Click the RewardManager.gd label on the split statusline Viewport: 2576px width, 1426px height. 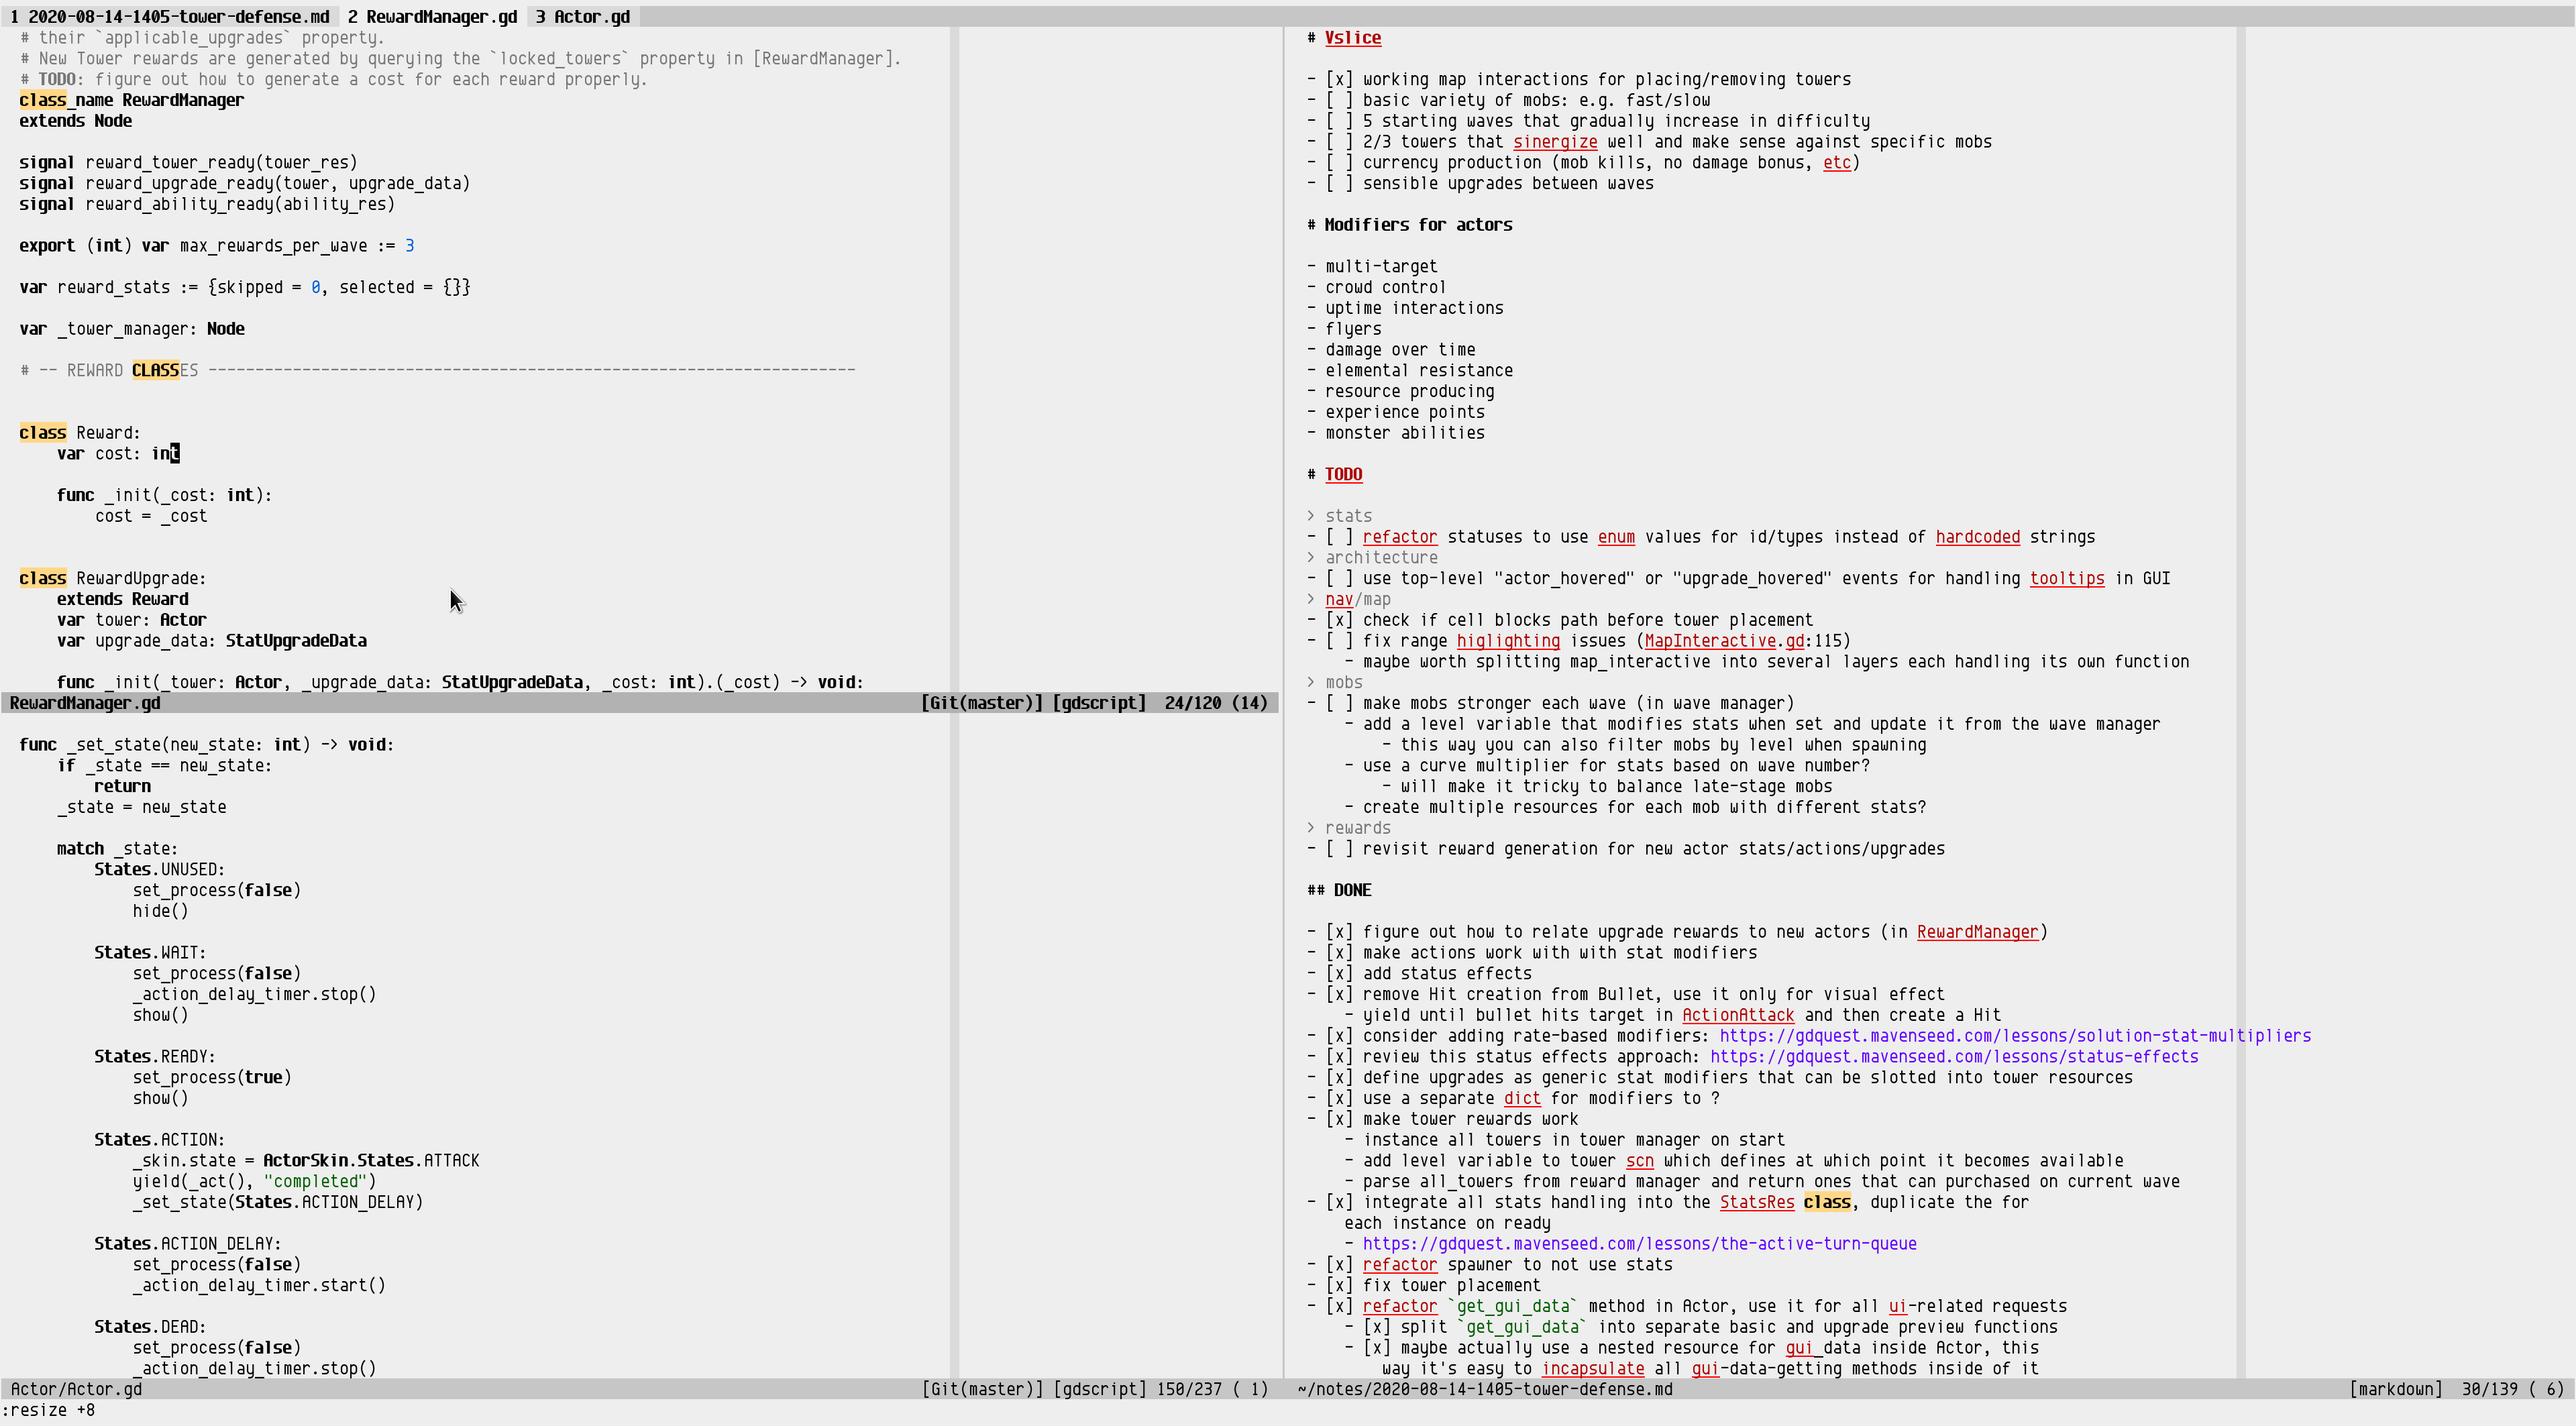point(85,702)
